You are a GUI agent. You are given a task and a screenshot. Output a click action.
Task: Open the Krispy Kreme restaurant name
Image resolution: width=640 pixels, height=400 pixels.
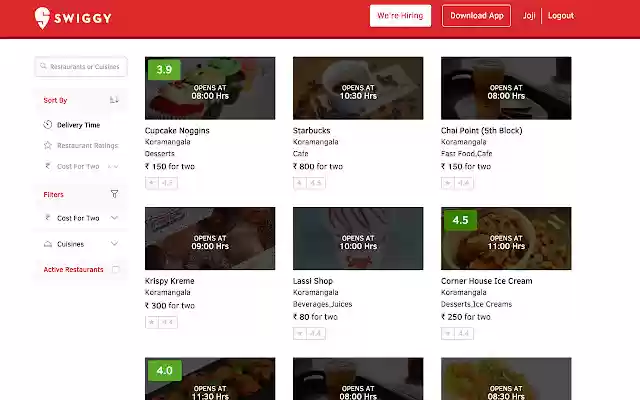[169, 281]
